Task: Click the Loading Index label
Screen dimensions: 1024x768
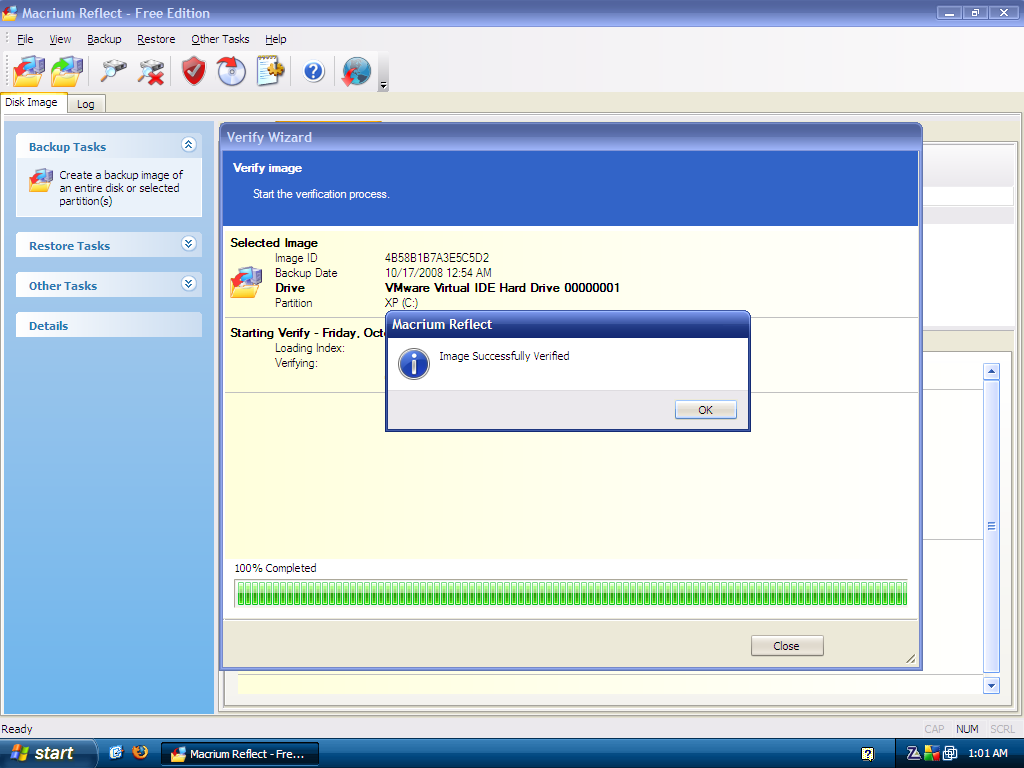Action: point(310,348)
